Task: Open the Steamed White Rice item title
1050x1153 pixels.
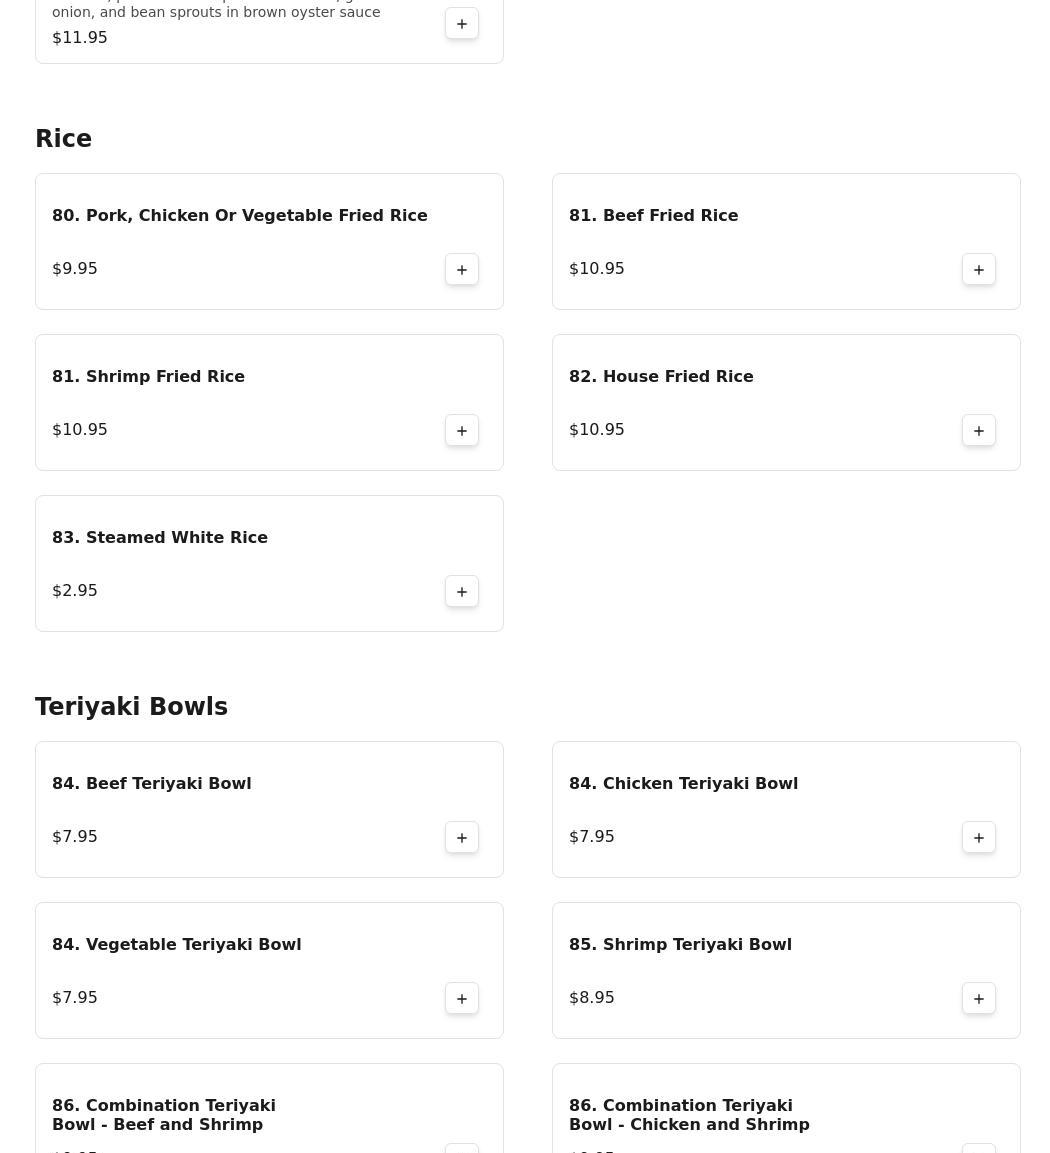Action: click(x=160, y=538)
